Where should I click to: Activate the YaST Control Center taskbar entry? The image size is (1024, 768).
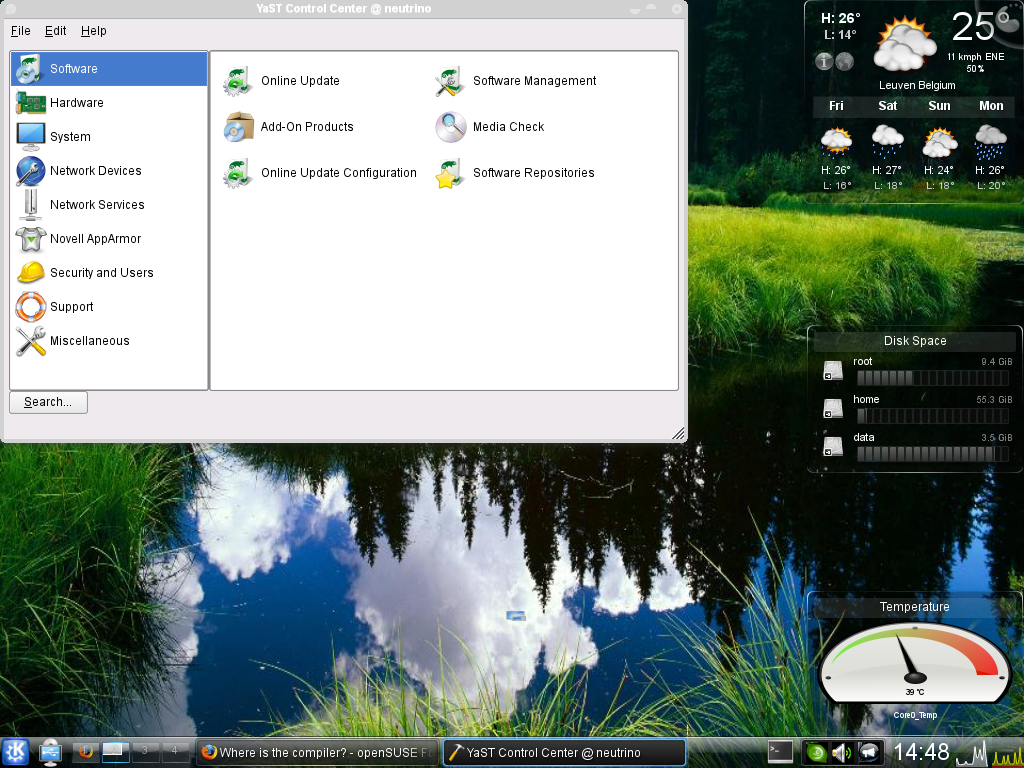(x=564, y=752)
